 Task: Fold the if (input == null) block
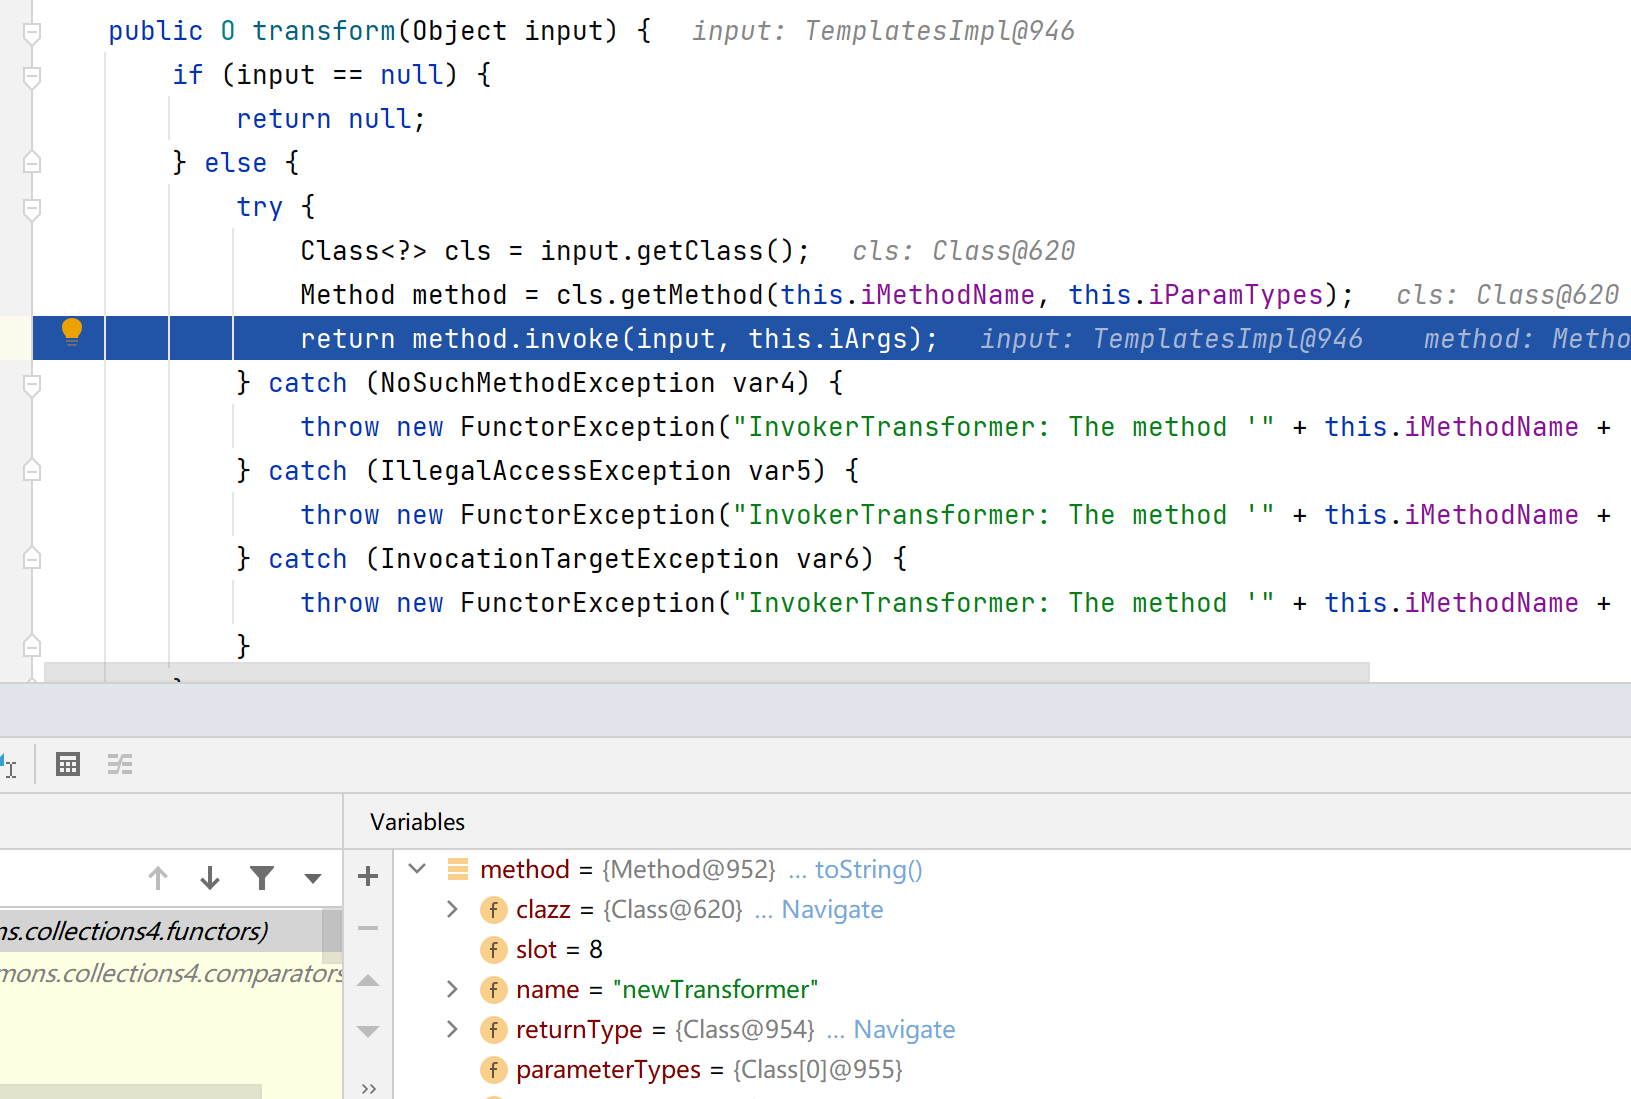[32, 77]
